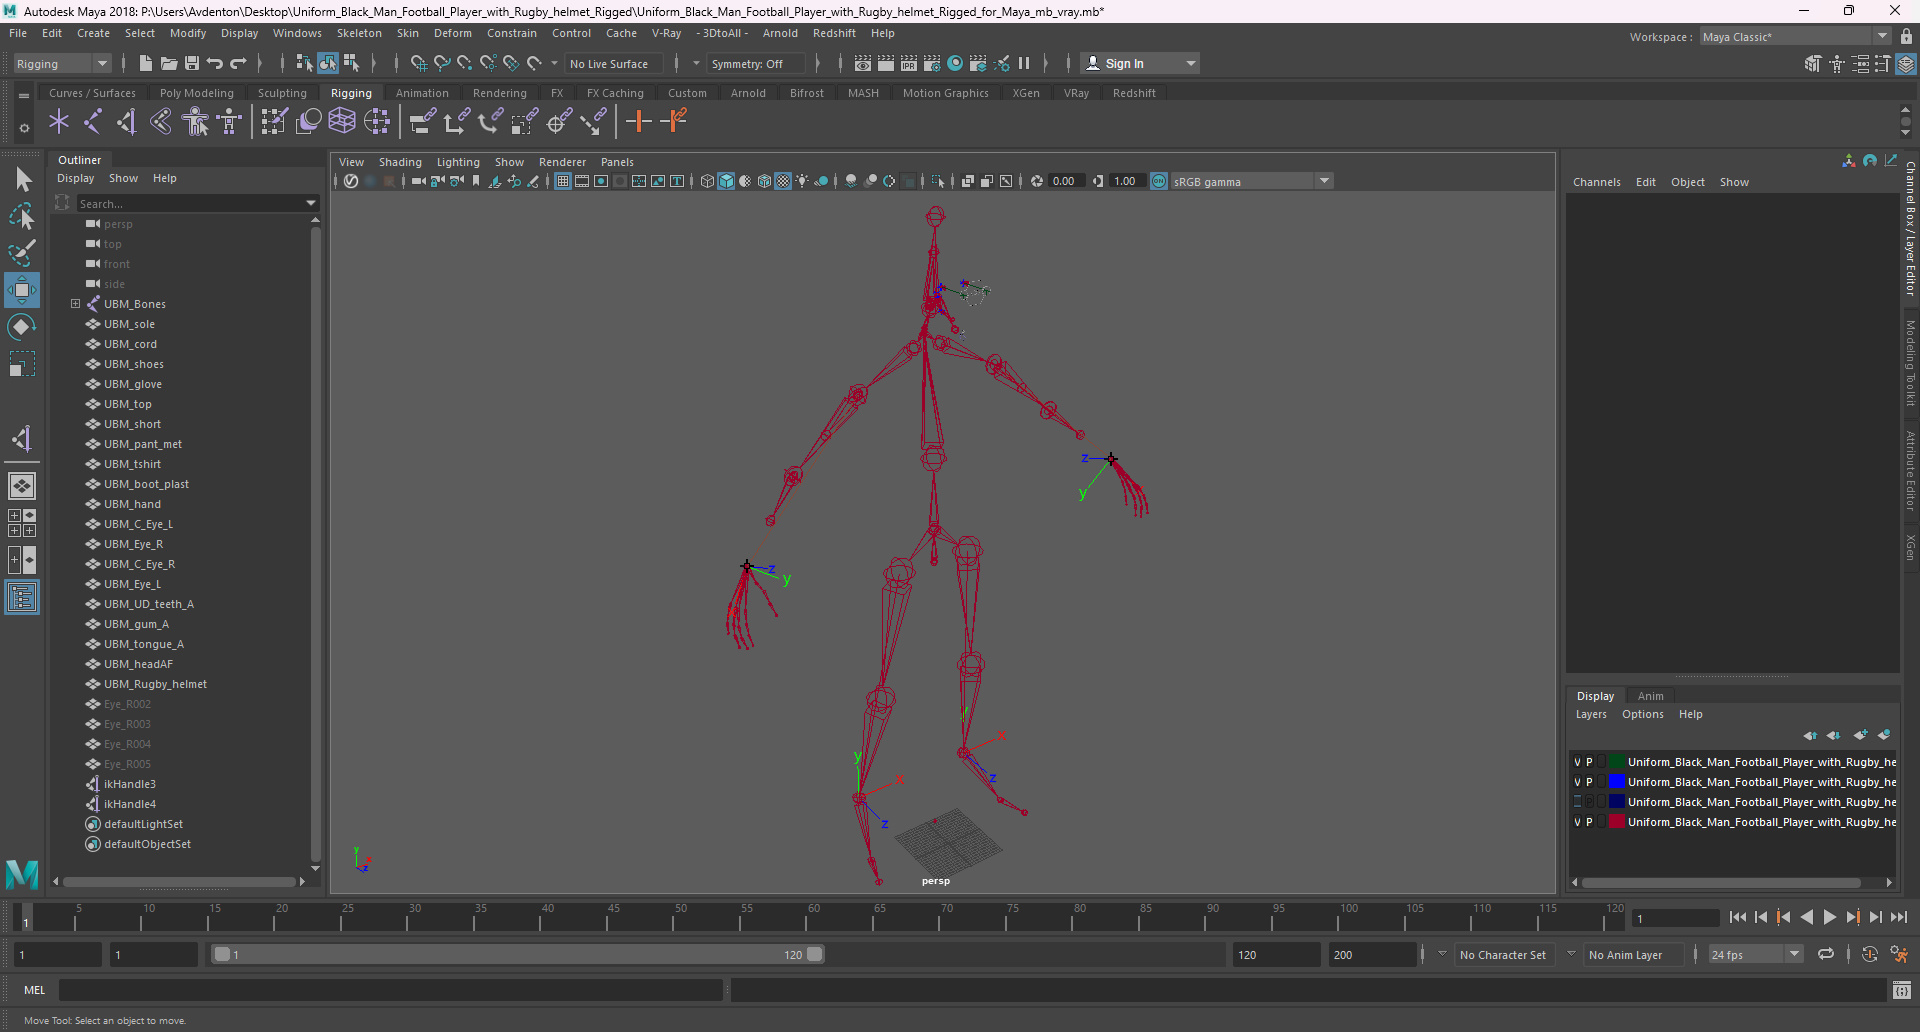Image resolution: width=1920 pixels, height=1032 pixels.
Task: Click the Symmetry: Off button
Action: click(756, 63)
